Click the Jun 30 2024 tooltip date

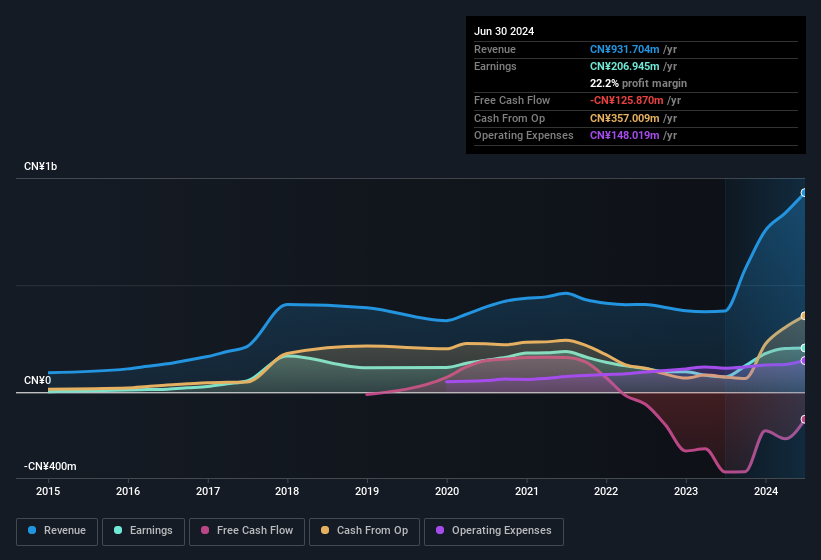[504, 31]
